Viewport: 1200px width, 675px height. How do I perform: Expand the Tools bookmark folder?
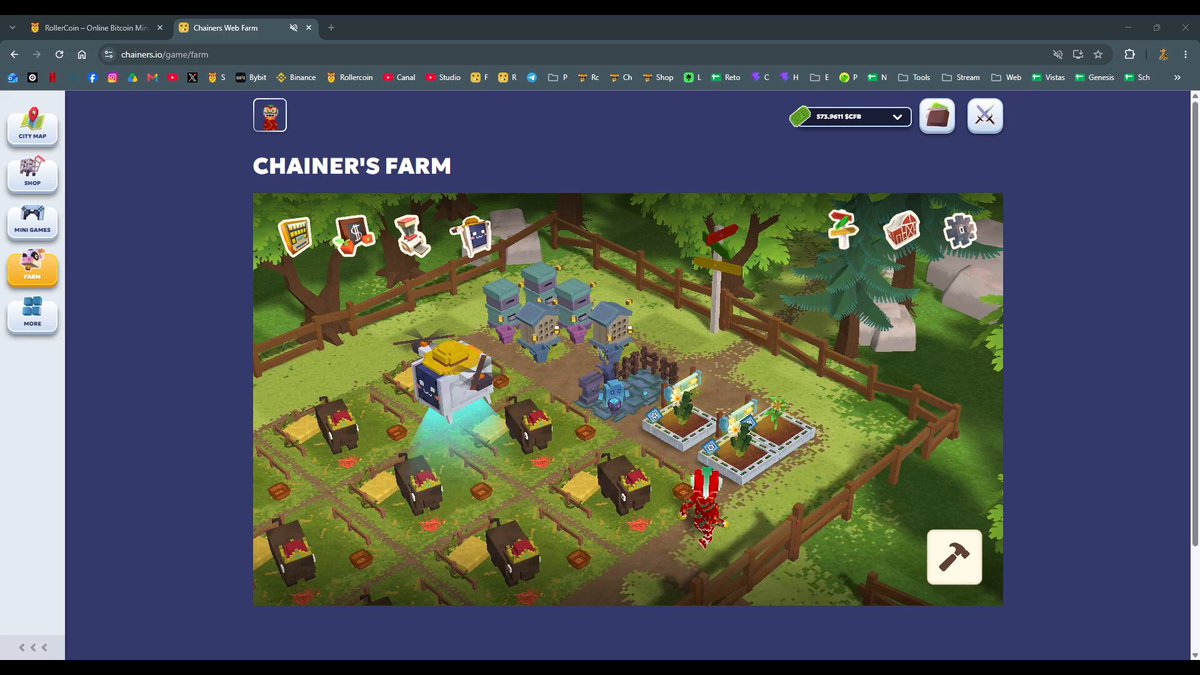click(x=914, y=77)
